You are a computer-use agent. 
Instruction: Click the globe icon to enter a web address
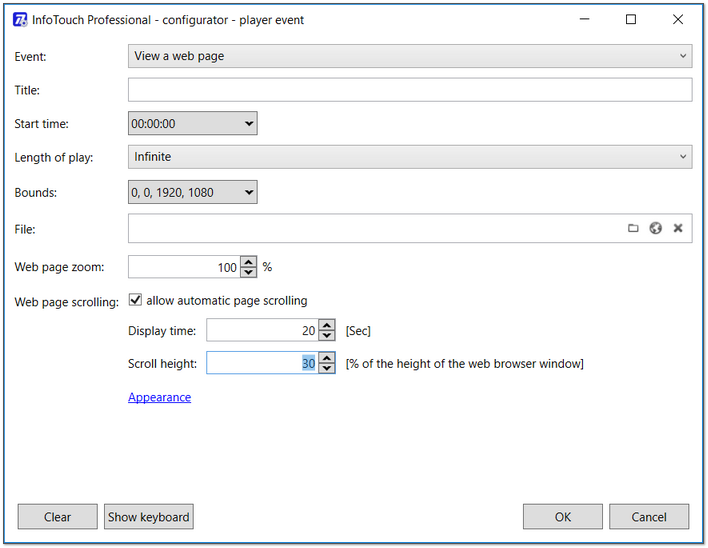coord(656,228)
